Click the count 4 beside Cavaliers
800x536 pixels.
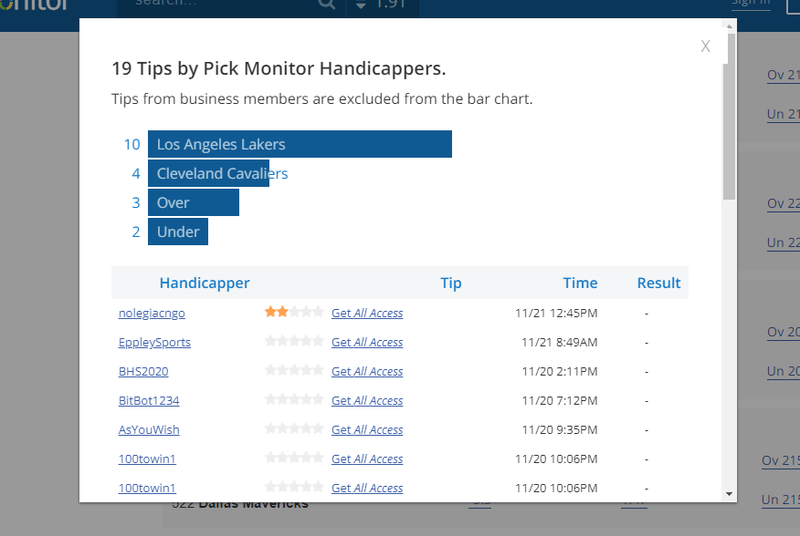click(136, 173)
